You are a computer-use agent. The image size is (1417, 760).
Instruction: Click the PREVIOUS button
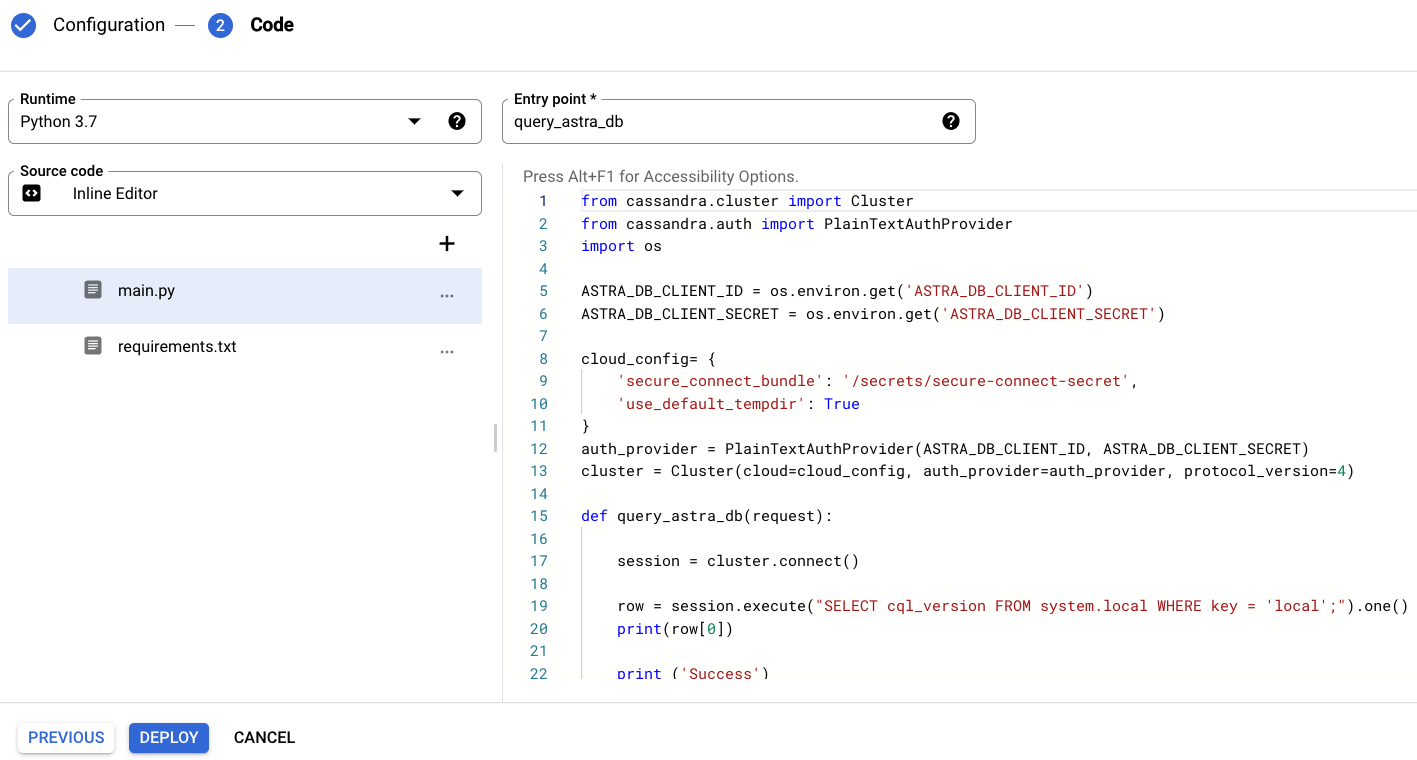66,737
